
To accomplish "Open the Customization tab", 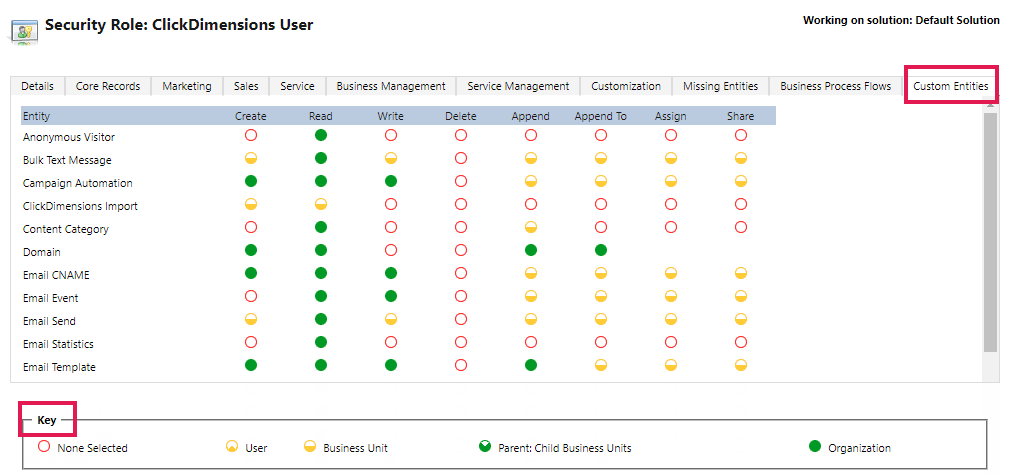I will 626,86.
